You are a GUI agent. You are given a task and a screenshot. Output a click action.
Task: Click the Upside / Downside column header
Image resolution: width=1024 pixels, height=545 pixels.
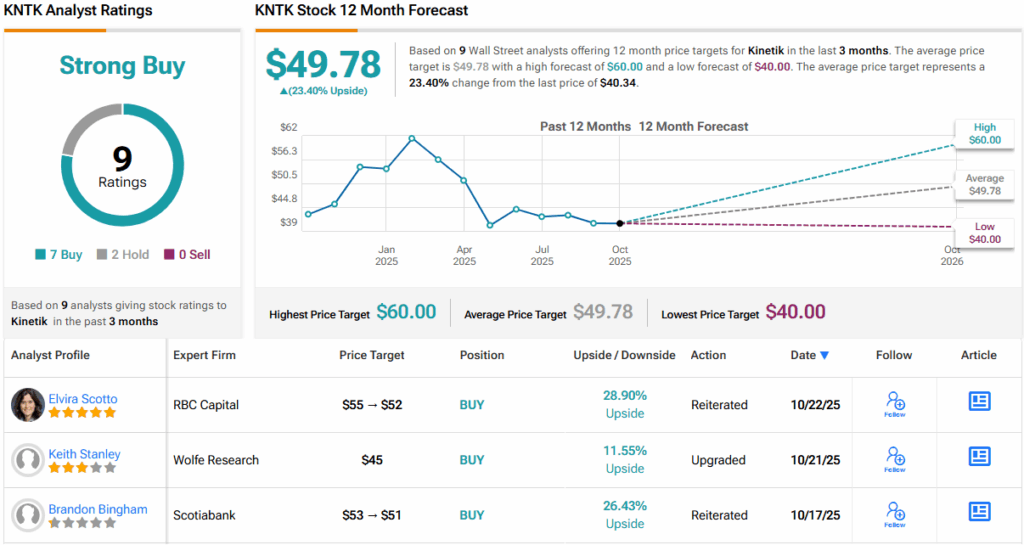(624, 355)
